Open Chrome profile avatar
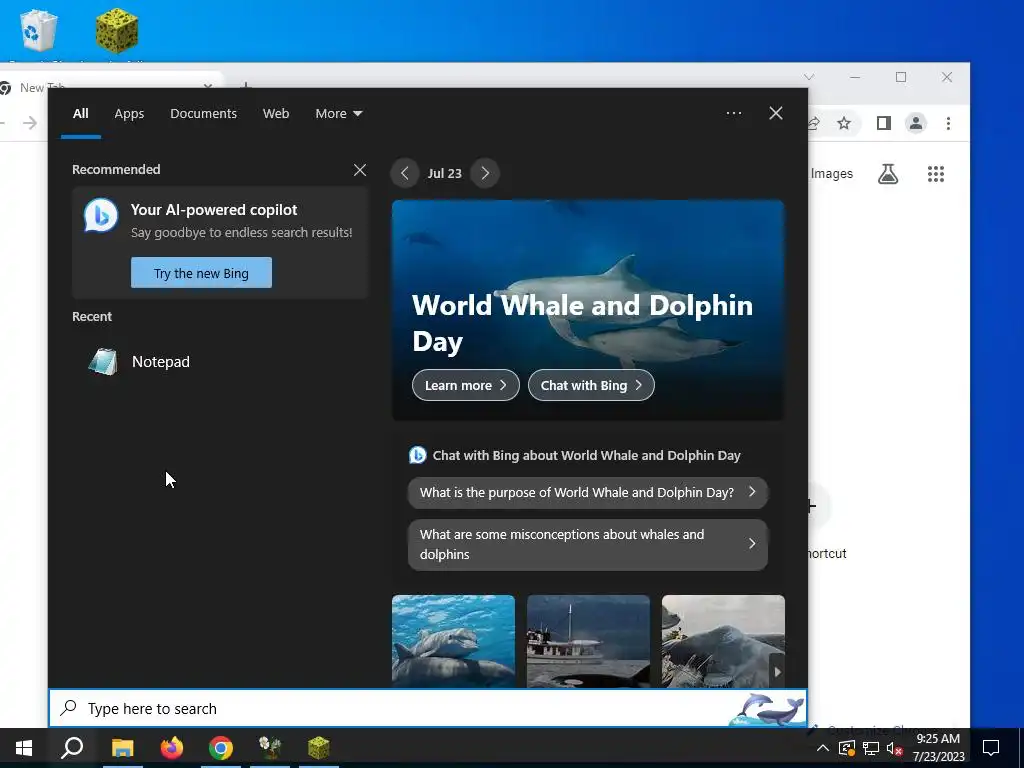Image resolution: width=1024 pixels, height=768 pixels. pyautogui.click(x=916, y=123)
